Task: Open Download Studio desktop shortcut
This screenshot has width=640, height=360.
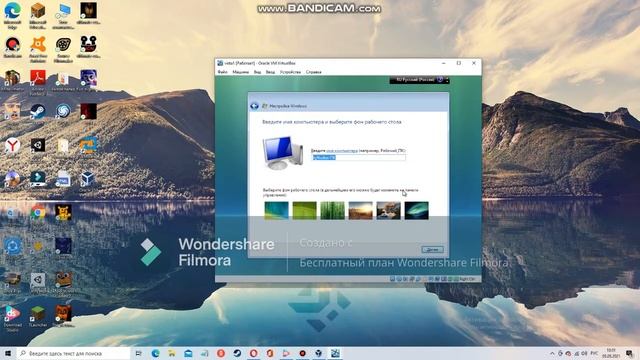Action: click(13, 318)
